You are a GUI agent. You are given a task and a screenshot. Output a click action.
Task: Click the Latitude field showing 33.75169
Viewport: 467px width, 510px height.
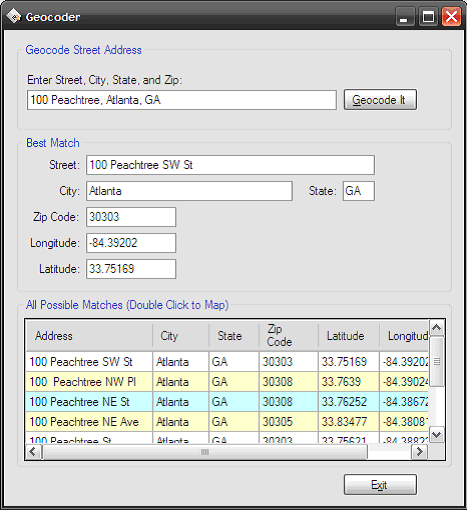131,269
